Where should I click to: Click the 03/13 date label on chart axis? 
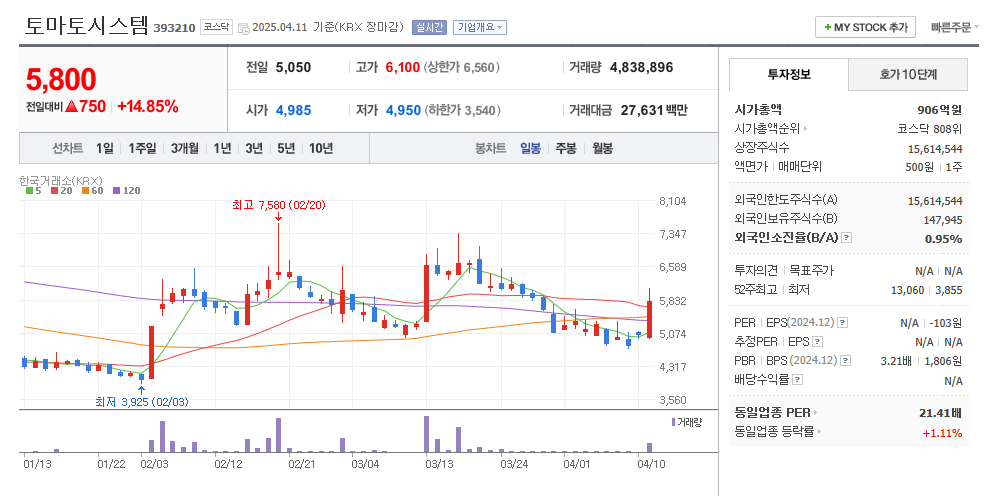pyautogui.click(x=438, y=464)
